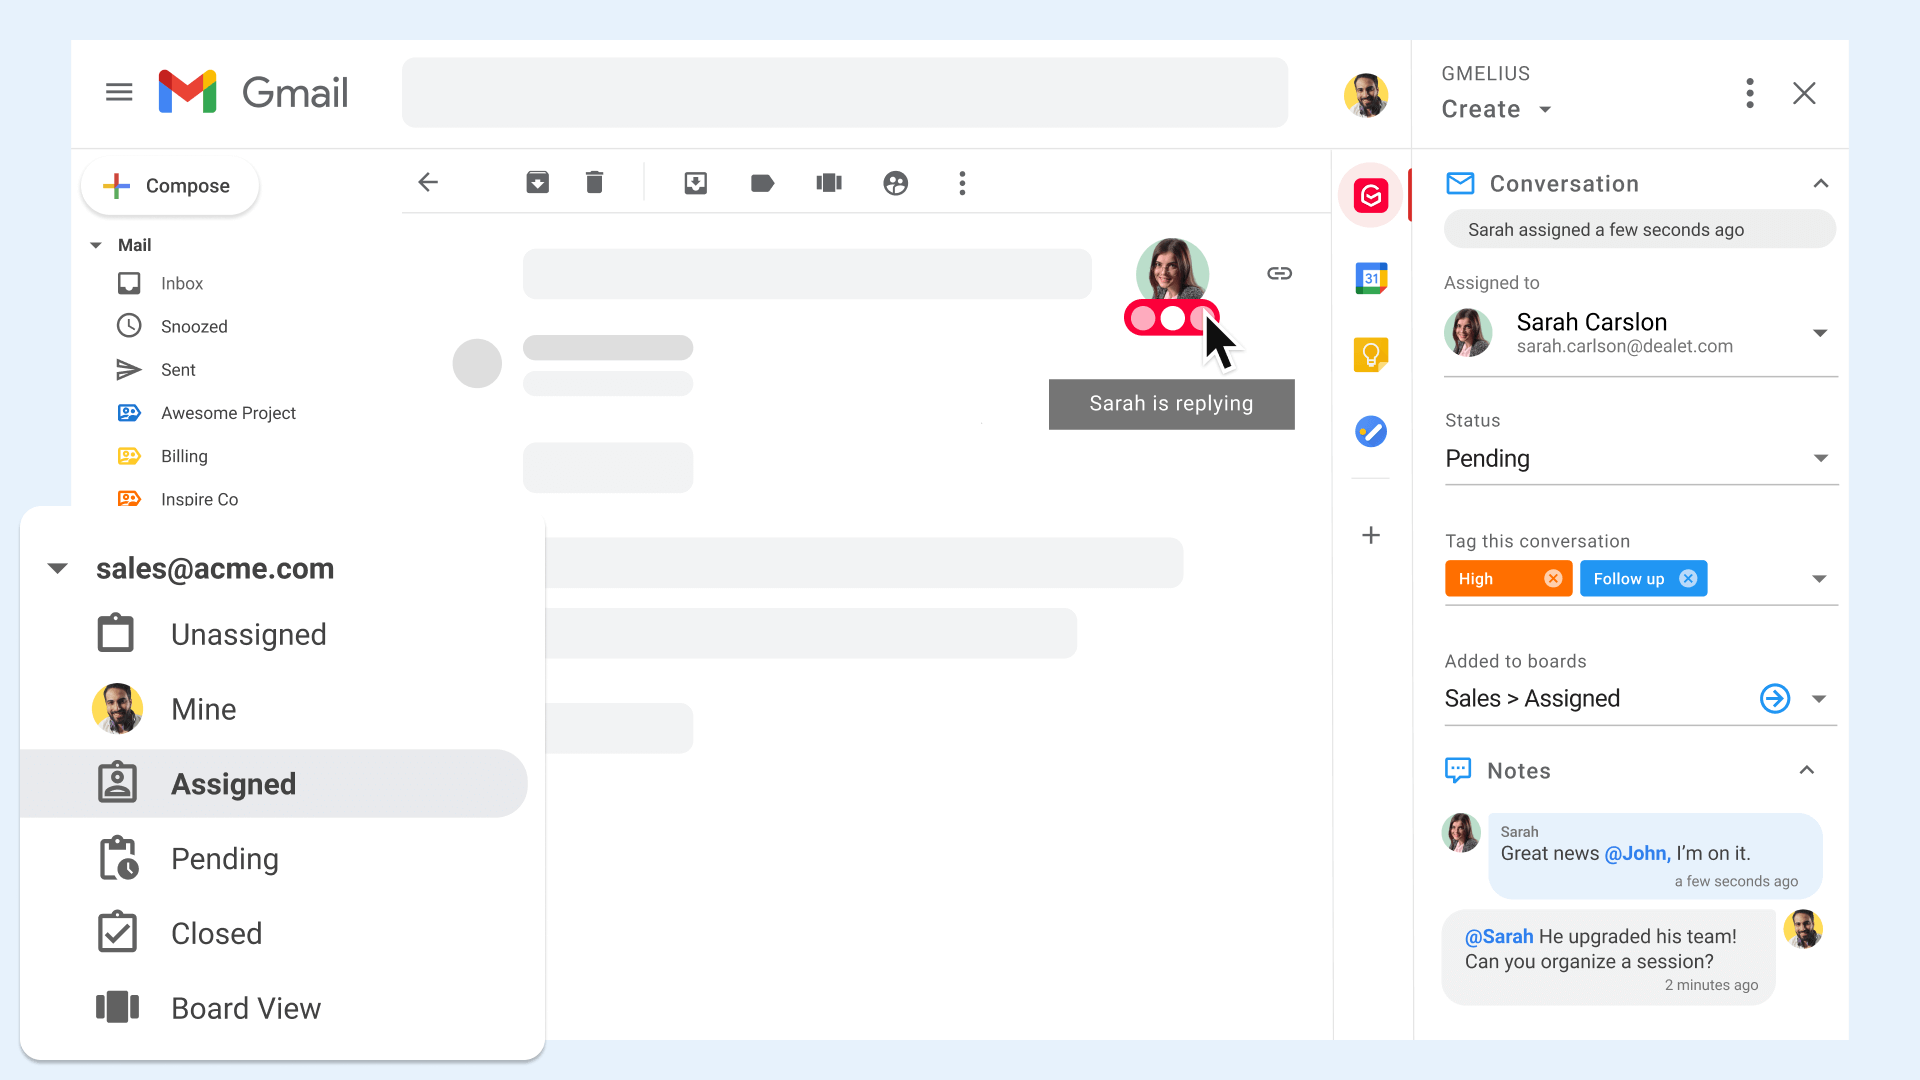Collapse the Conversation section
The image size is (1920, 1080).
(x=1821, y=183)
